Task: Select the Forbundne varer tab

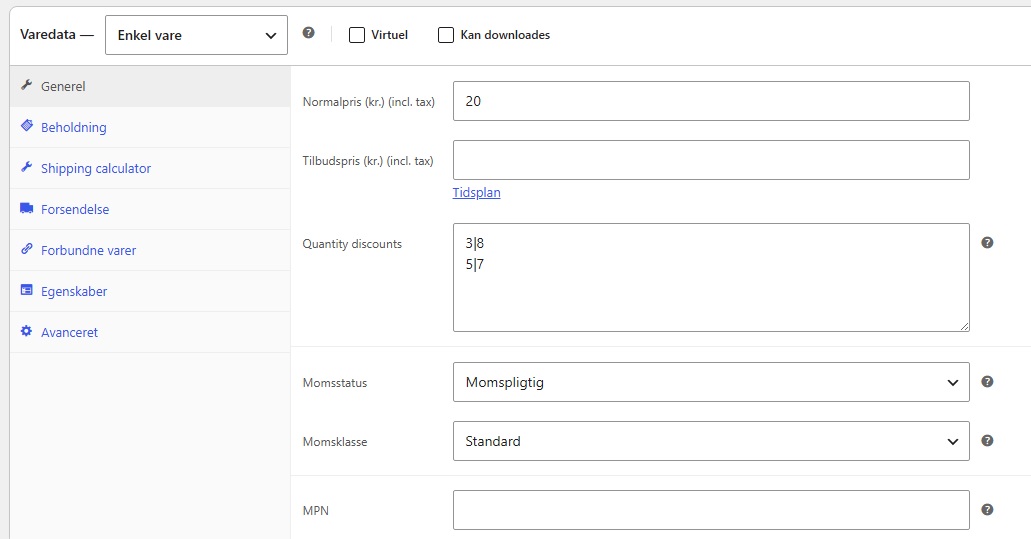Action: [x=150, y=250]
